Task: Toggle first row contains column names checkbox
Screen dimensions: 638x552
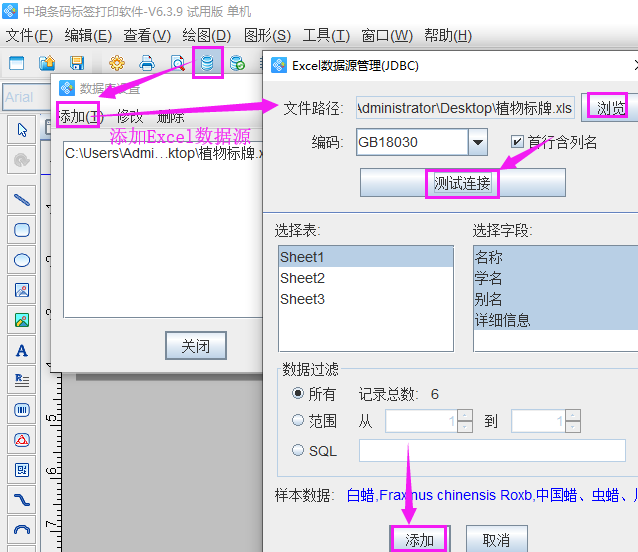Action: (517, 142)
